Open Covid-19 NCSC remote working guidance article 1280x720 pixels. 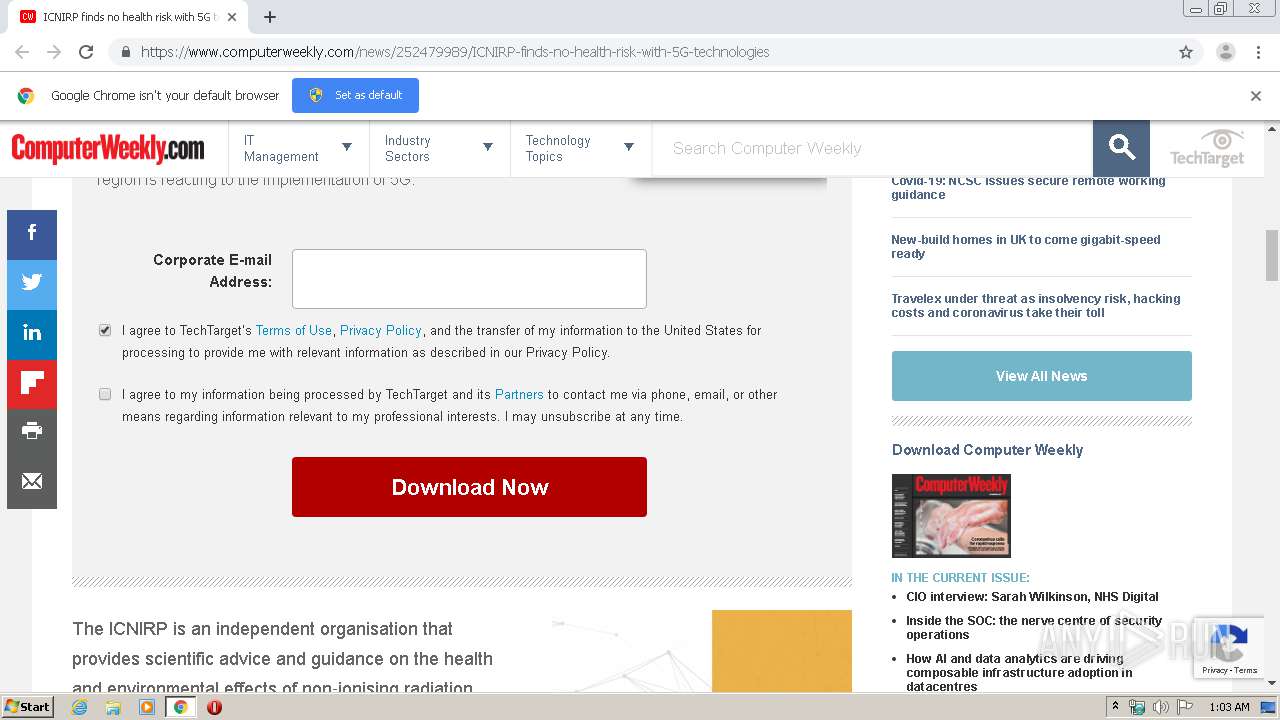(1028, 188)
